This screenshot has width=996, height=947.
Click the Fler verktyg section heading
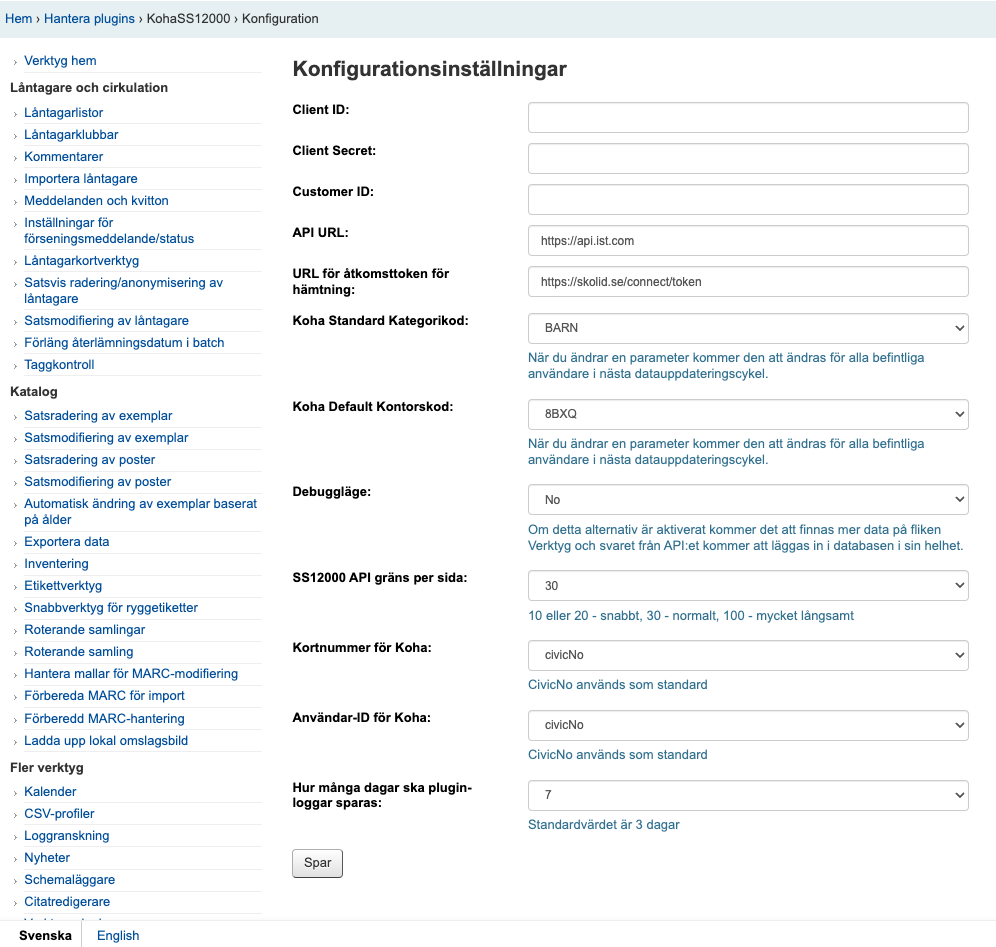pos(47,767)
